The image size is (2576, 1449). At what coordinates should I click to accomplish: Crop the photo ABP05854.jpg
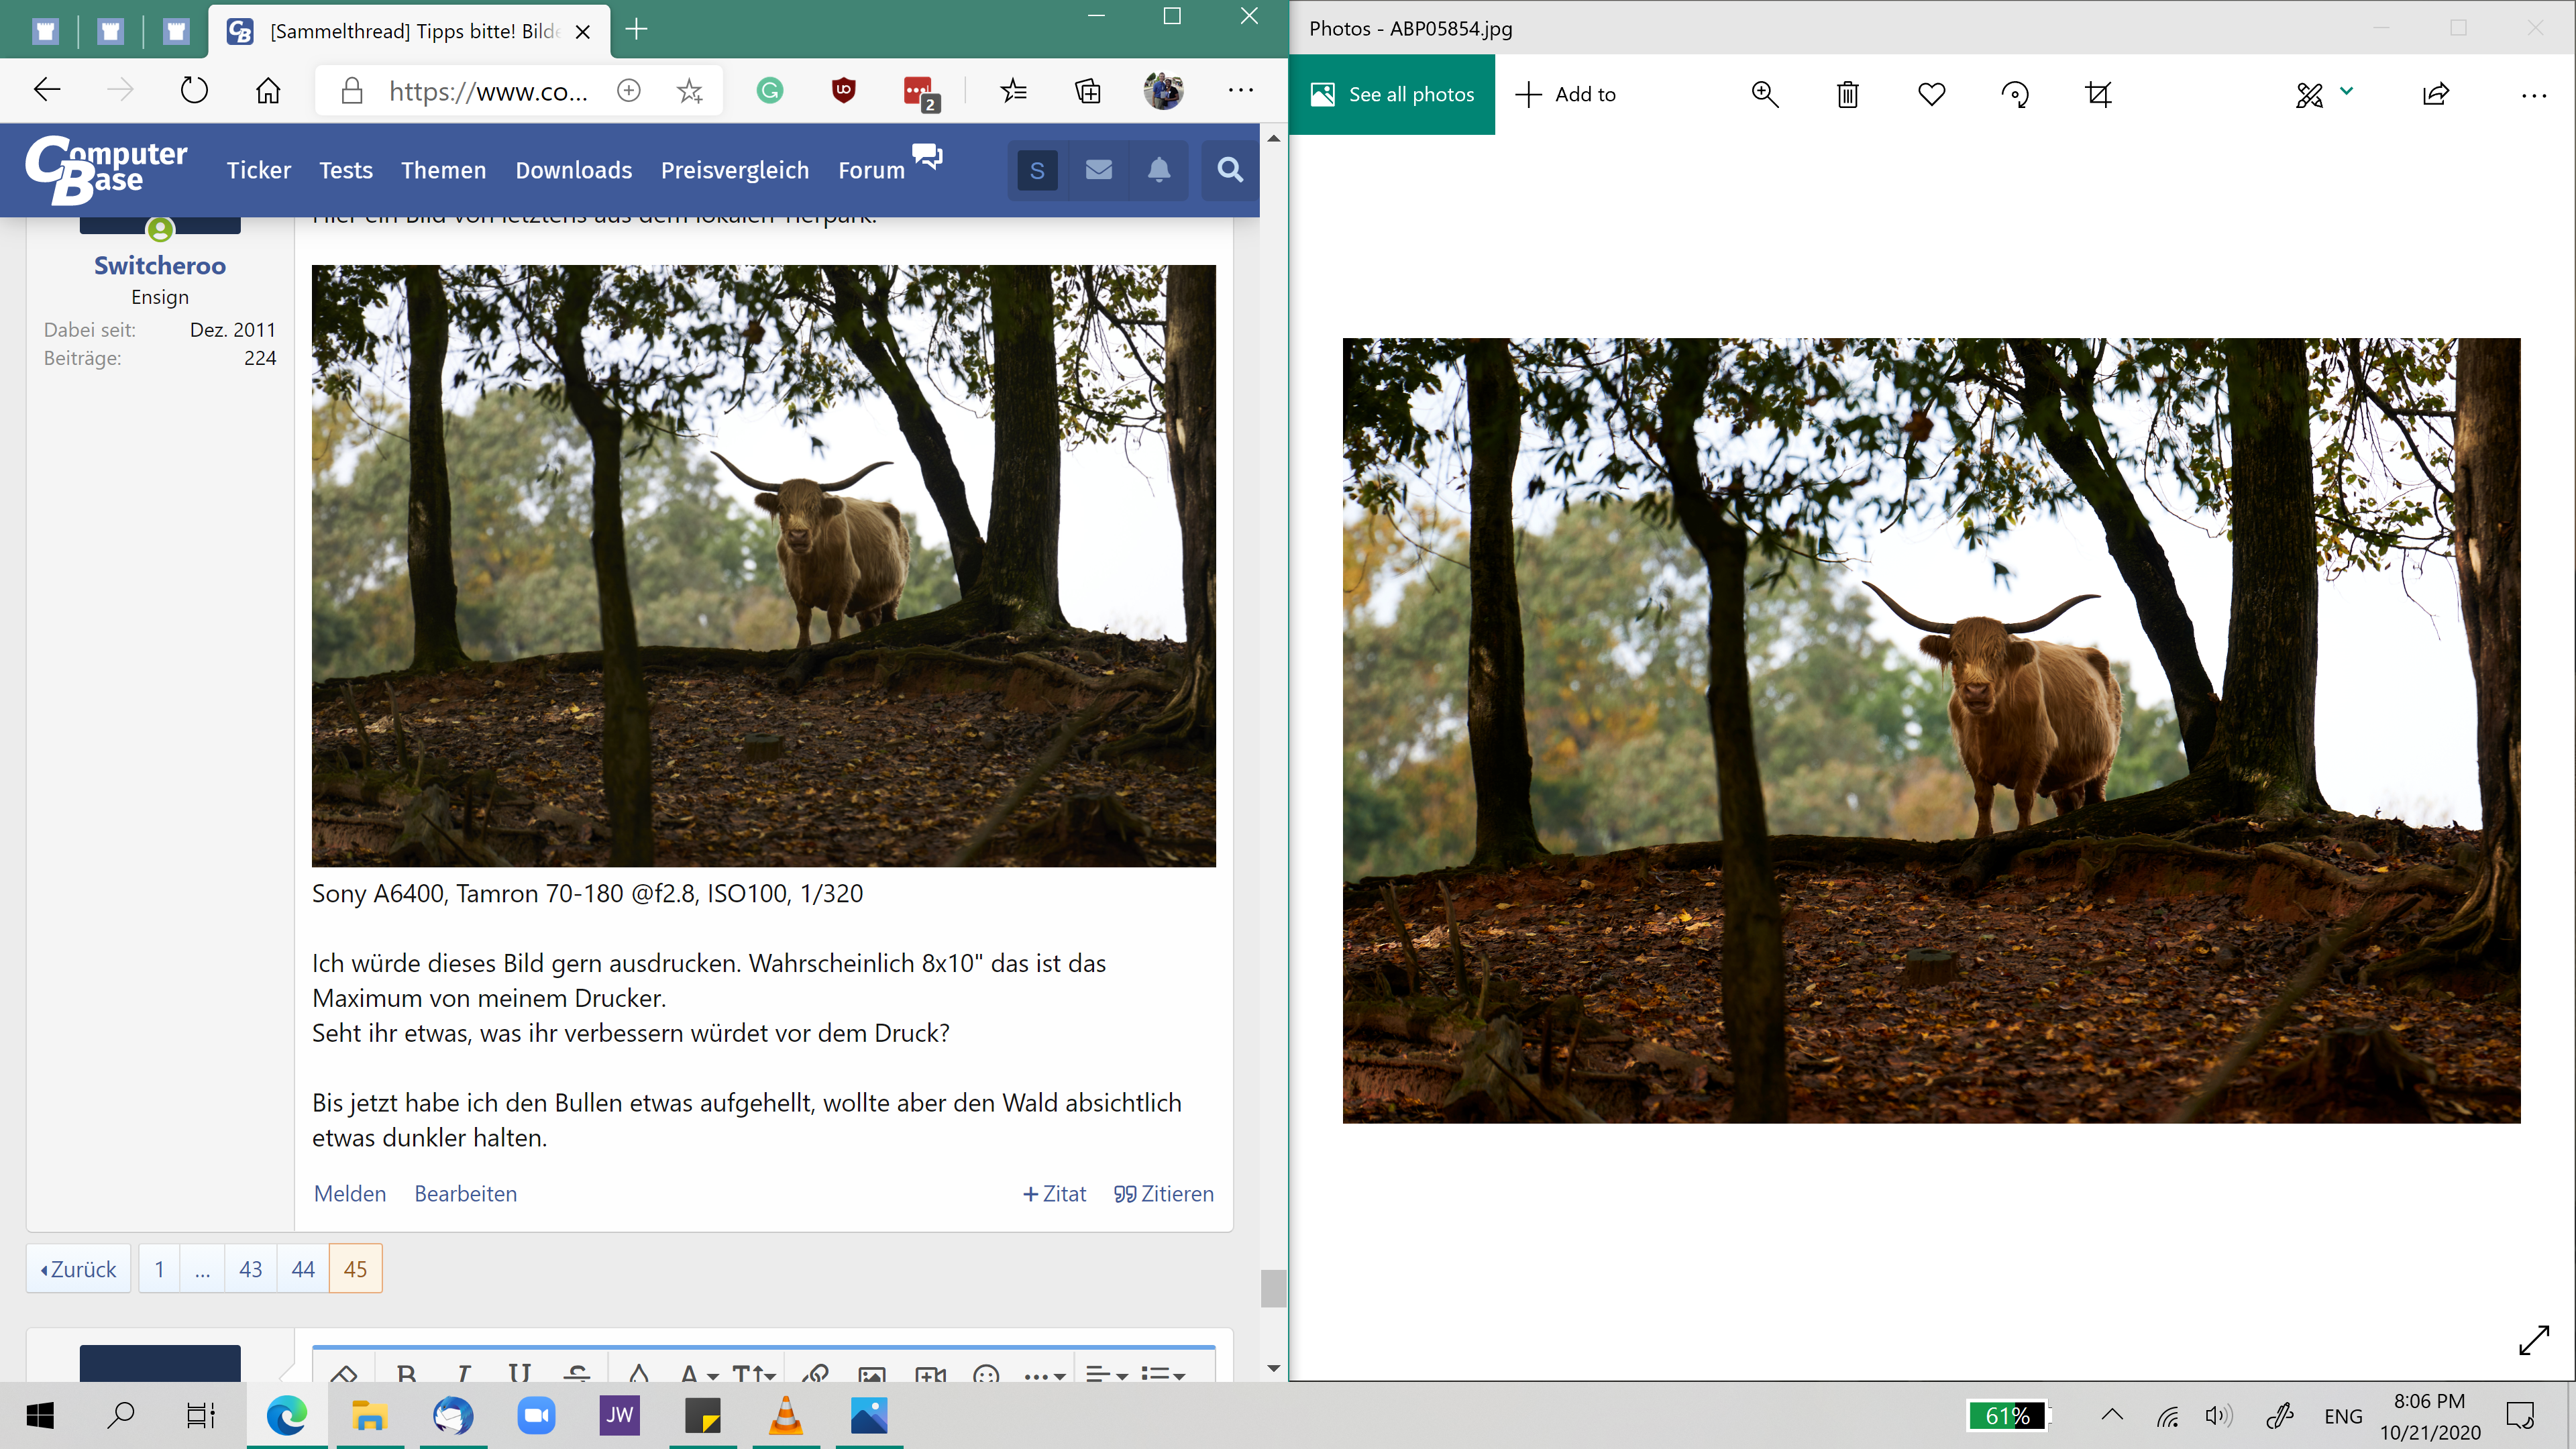tap(2098, 94)
